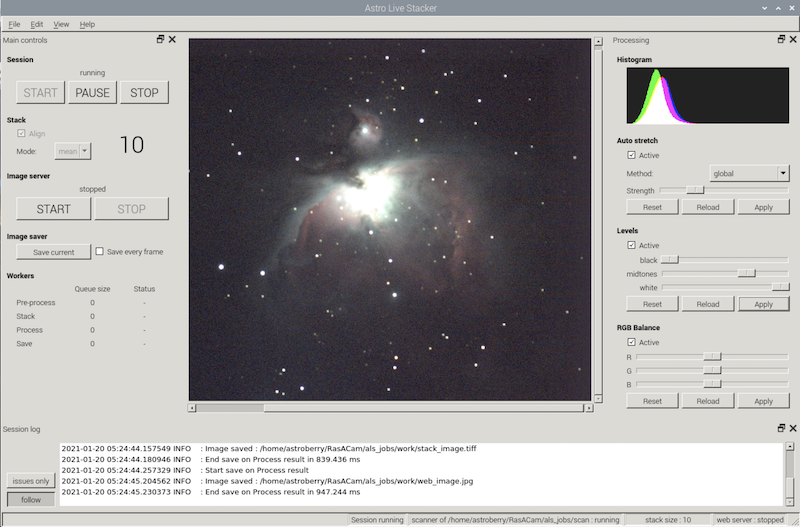Disable the Levels Active checkbox
Screen dimensions: 800x527
pos(631,245)
